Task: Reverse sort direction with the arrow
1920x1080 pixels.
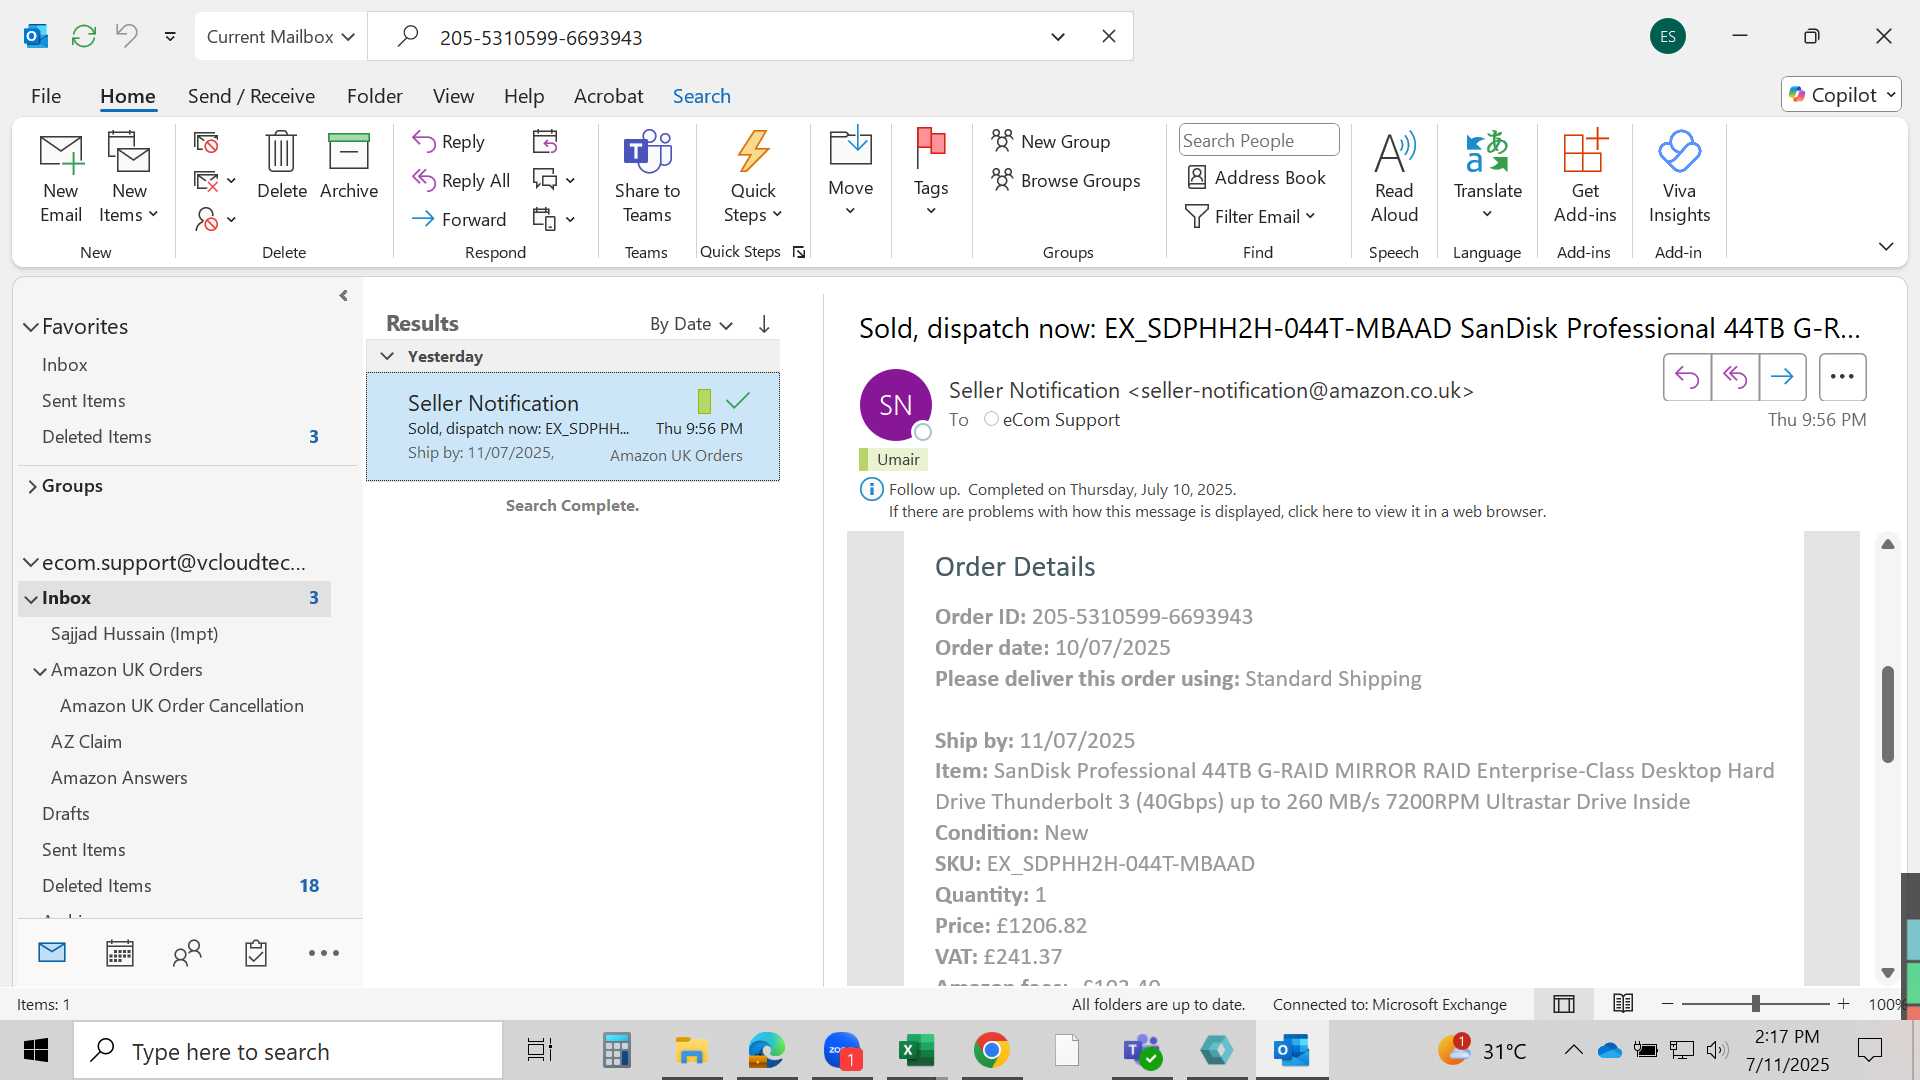Action: click(764, 324)
